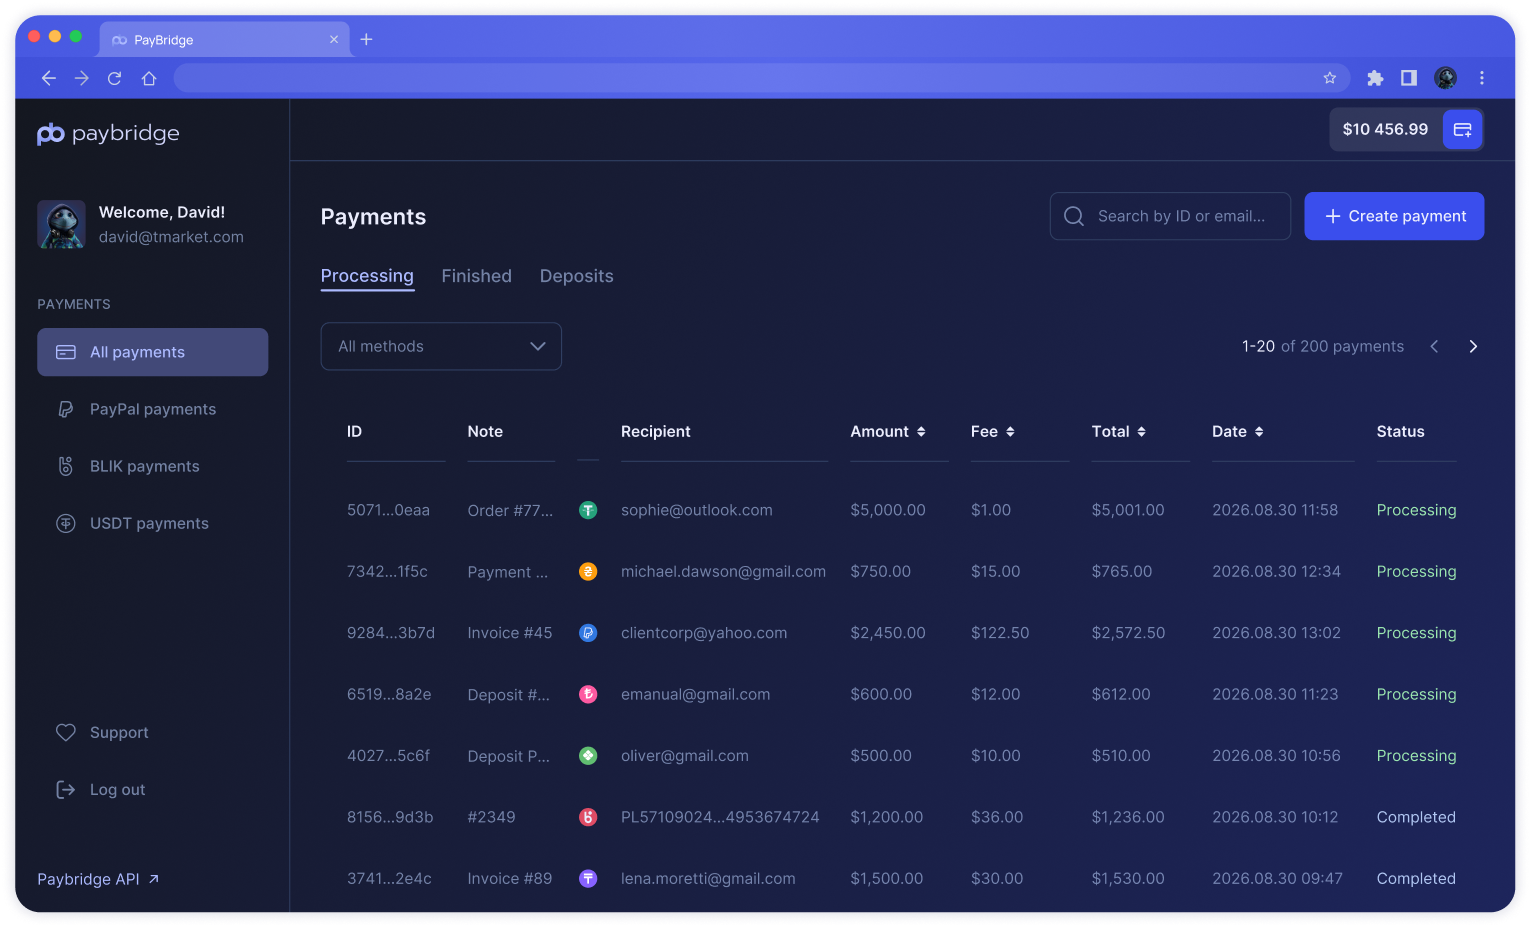The height and width of the screenshot is (928, 1531).
Task: Click the payment method icon for emanual@gmail.com
Action: (x=588, y=694)
